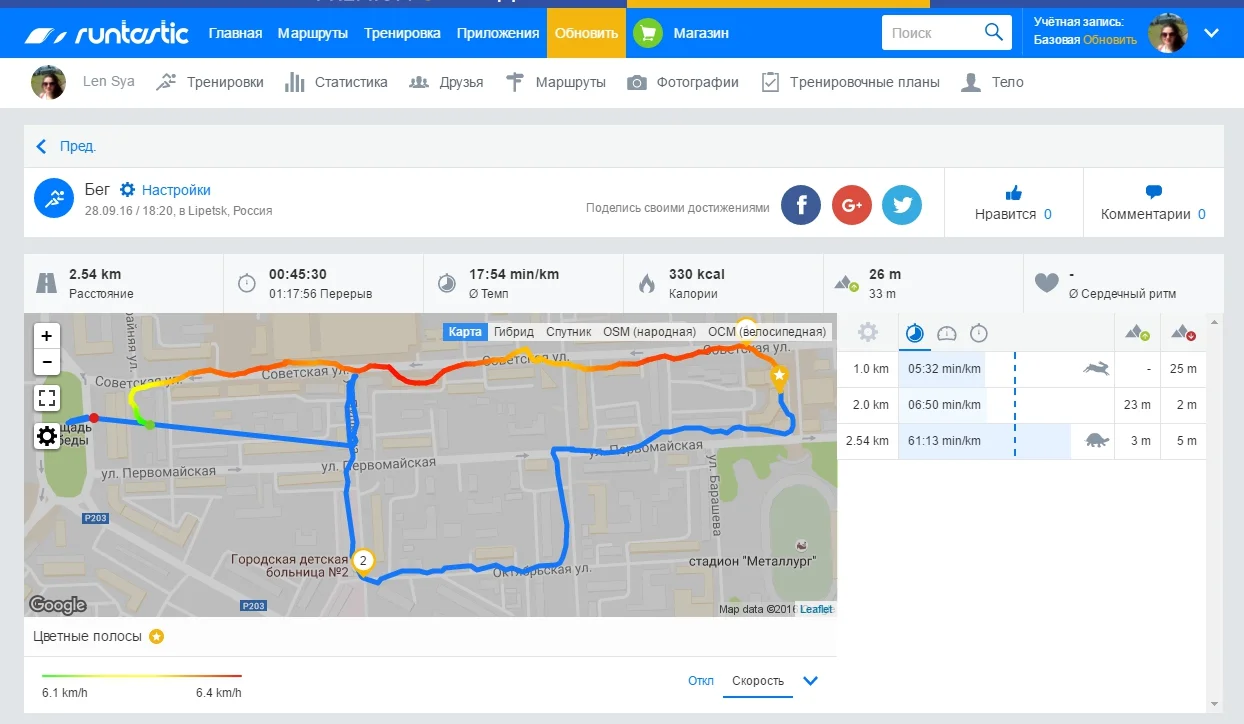The width and height of the screenshot is (1244, 724).
Task: Share on Google Plus
Action: pyautogui.click(x=852, y=205)
